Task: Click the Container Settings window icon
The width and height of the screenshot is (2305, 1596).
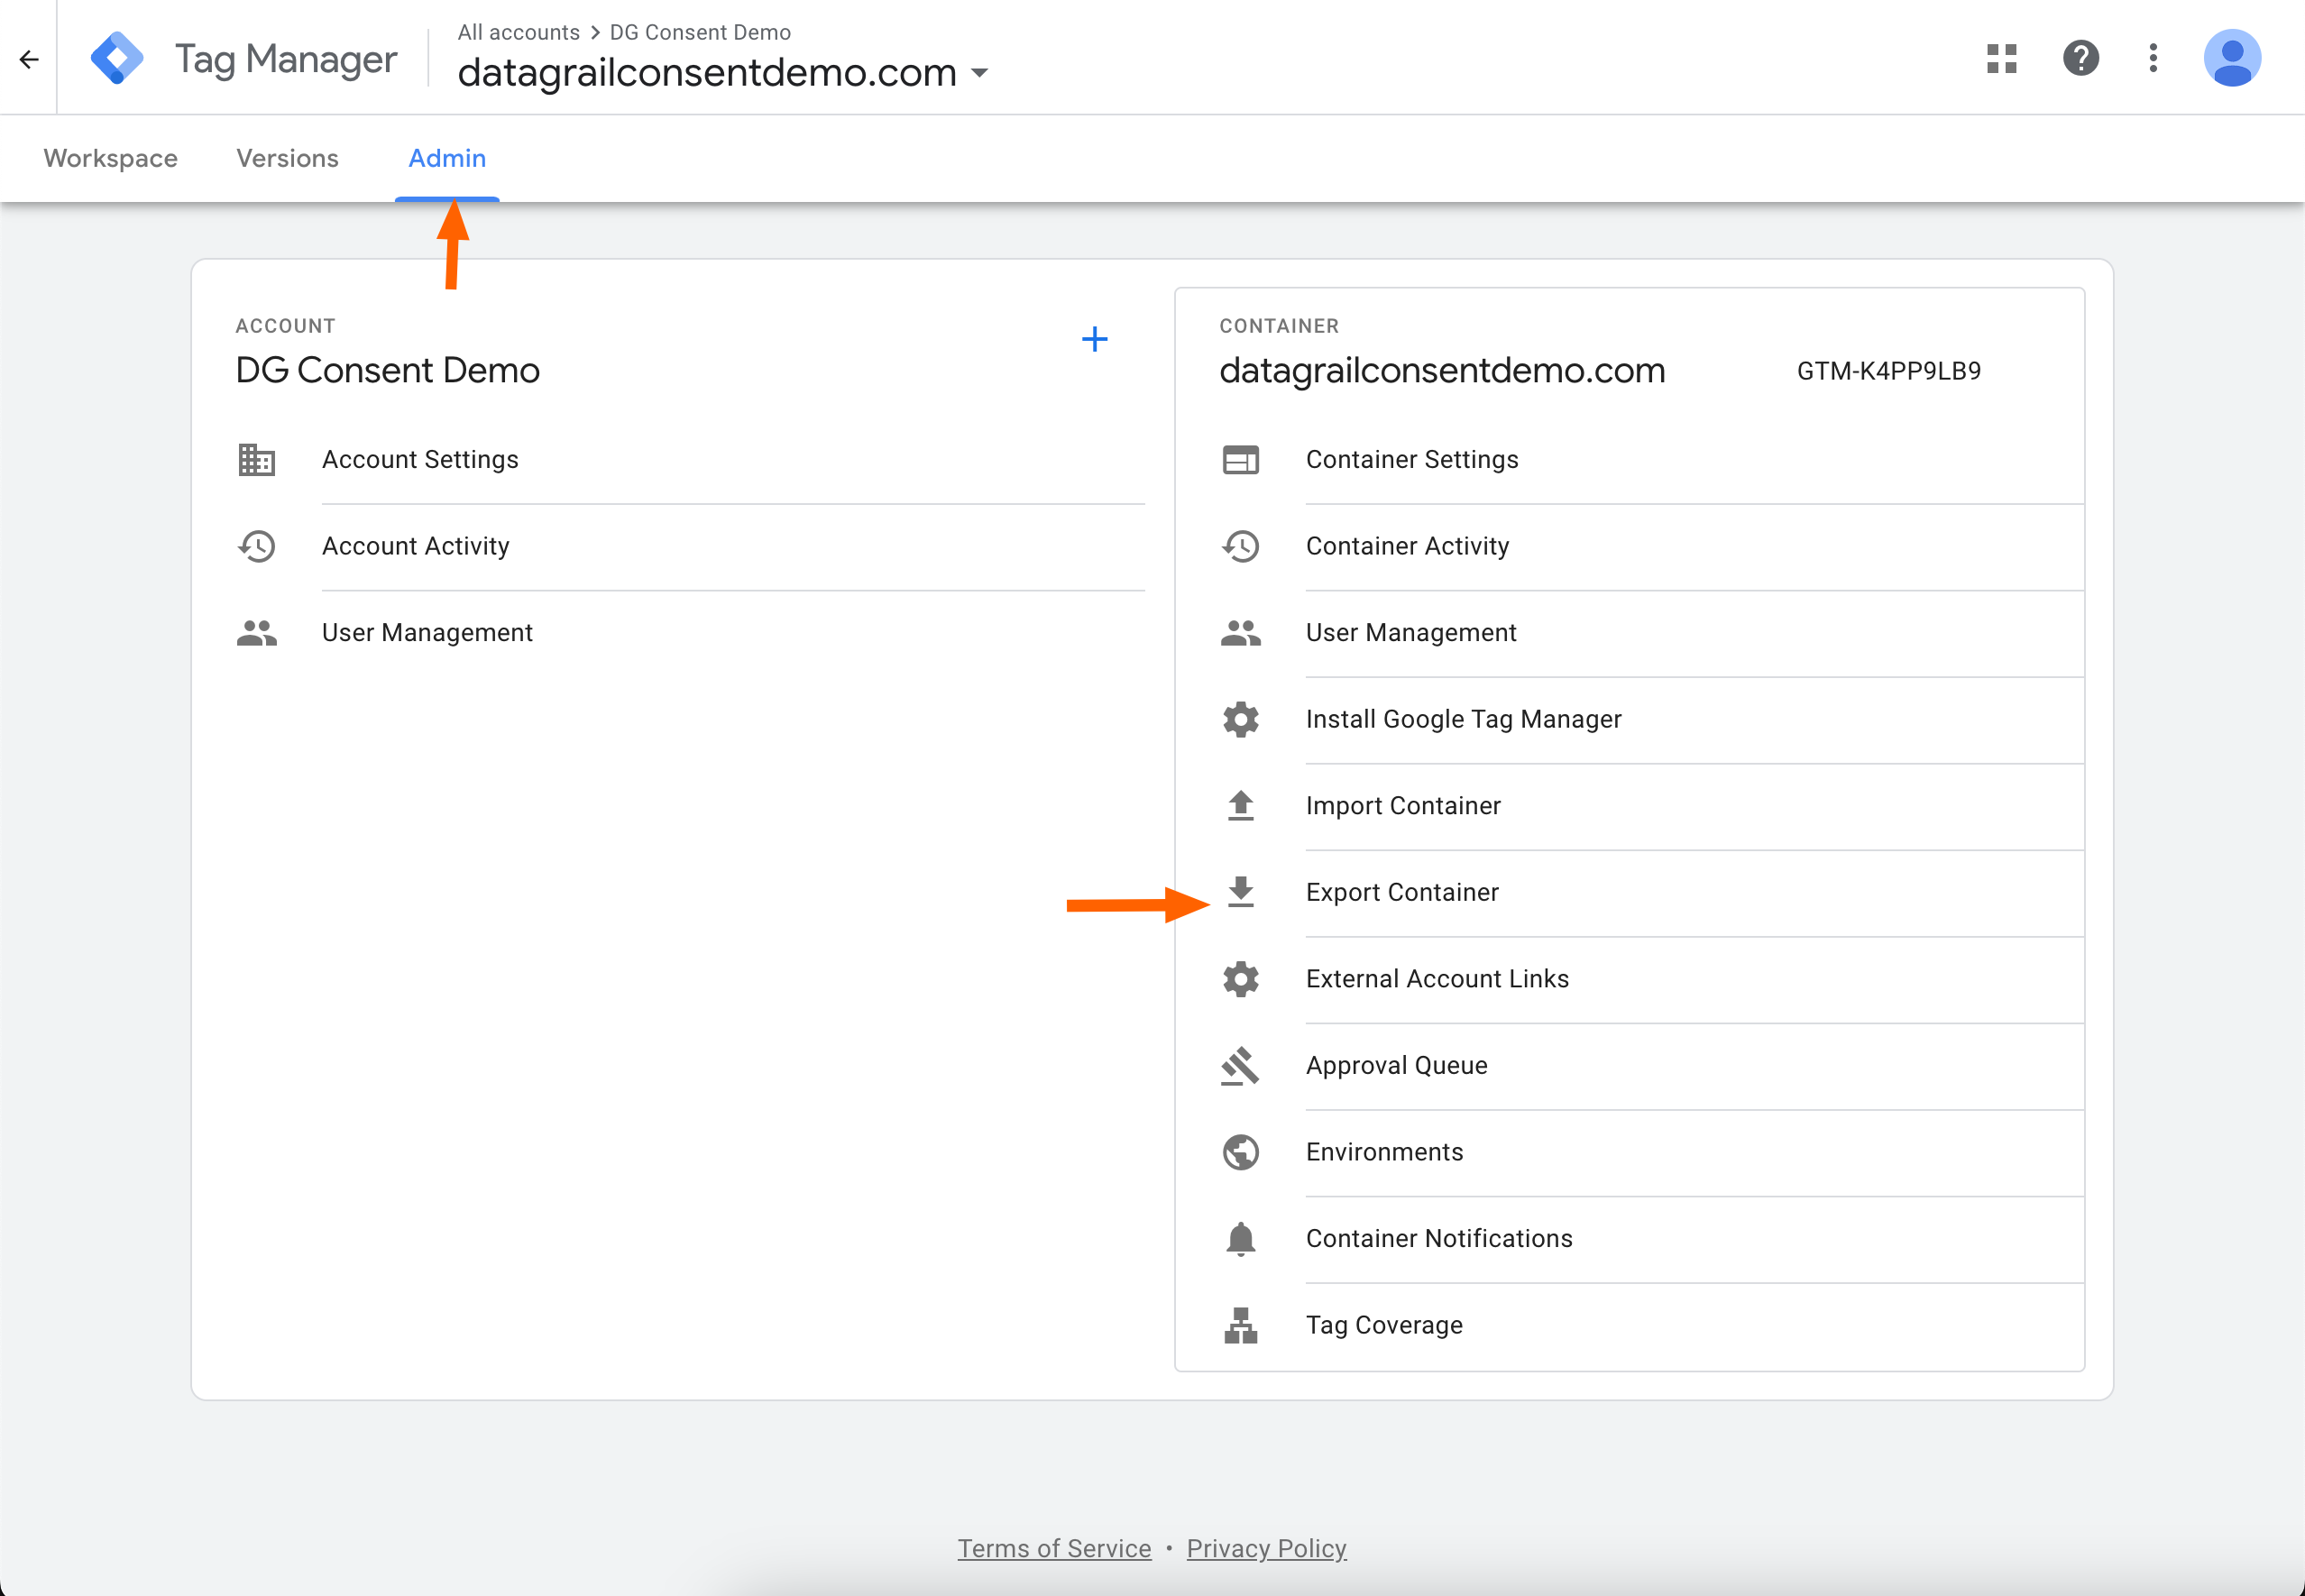Action: [1240, 460]
